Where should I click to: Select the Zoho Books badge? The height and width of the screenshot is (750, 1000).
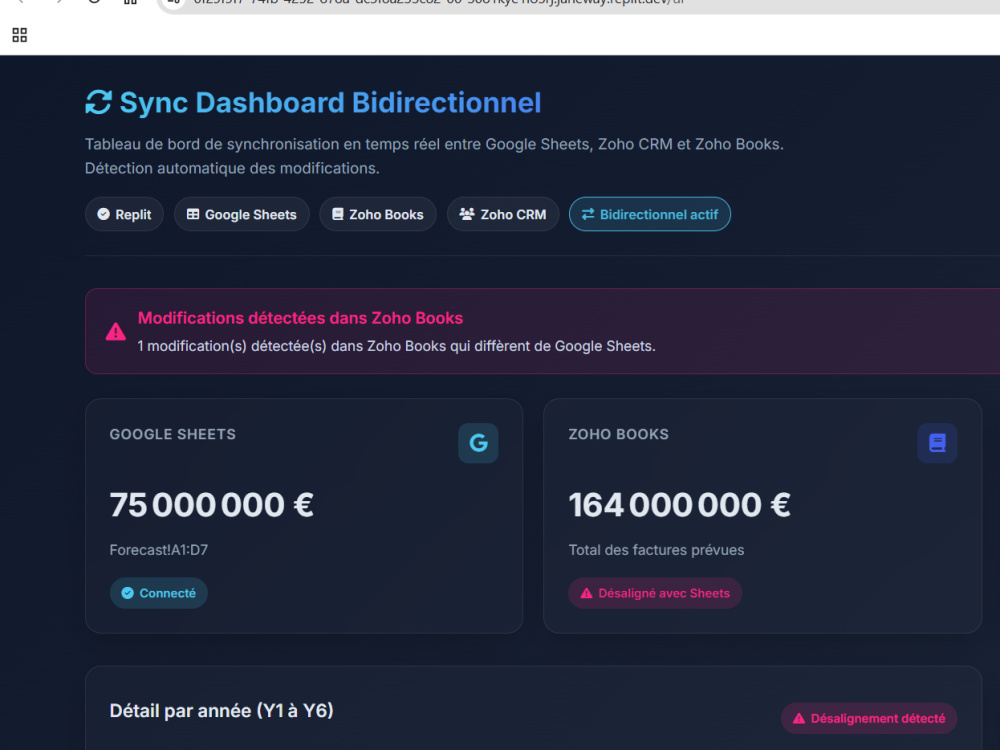pyautogui.click(x=378, y=214)
